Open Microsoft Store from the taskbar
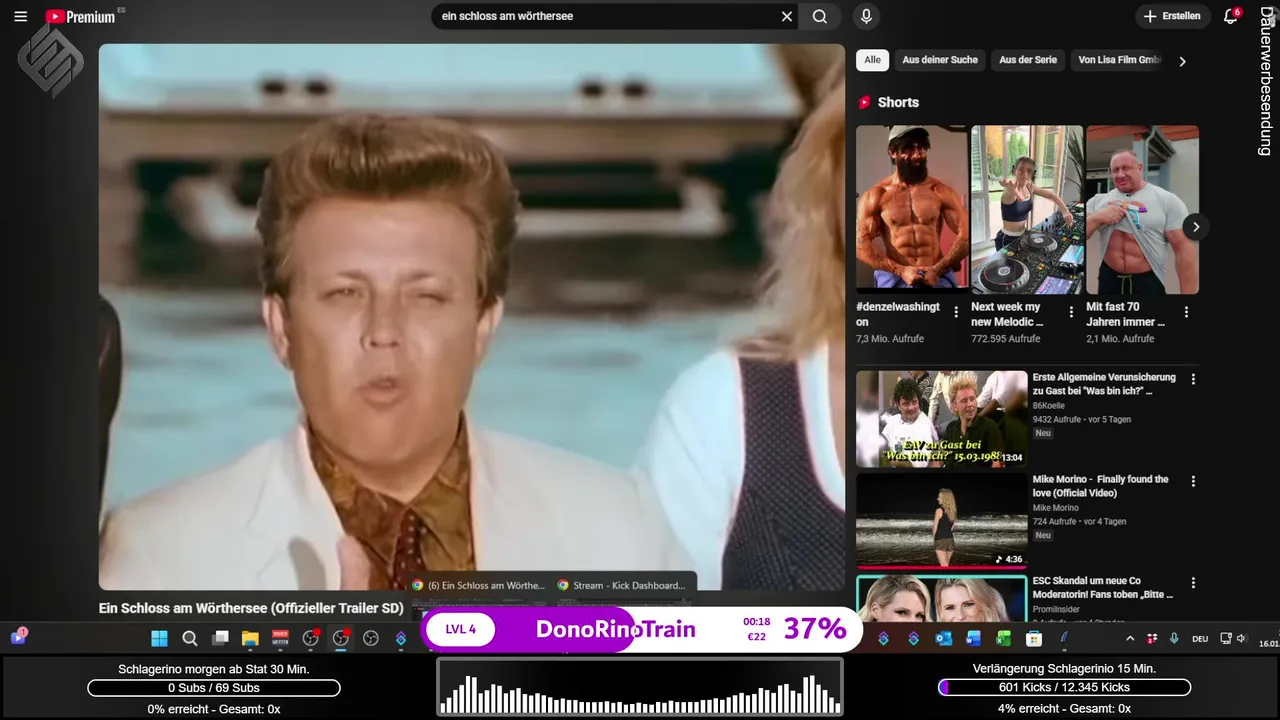 pyautogui.click(x=1034, y=638)
